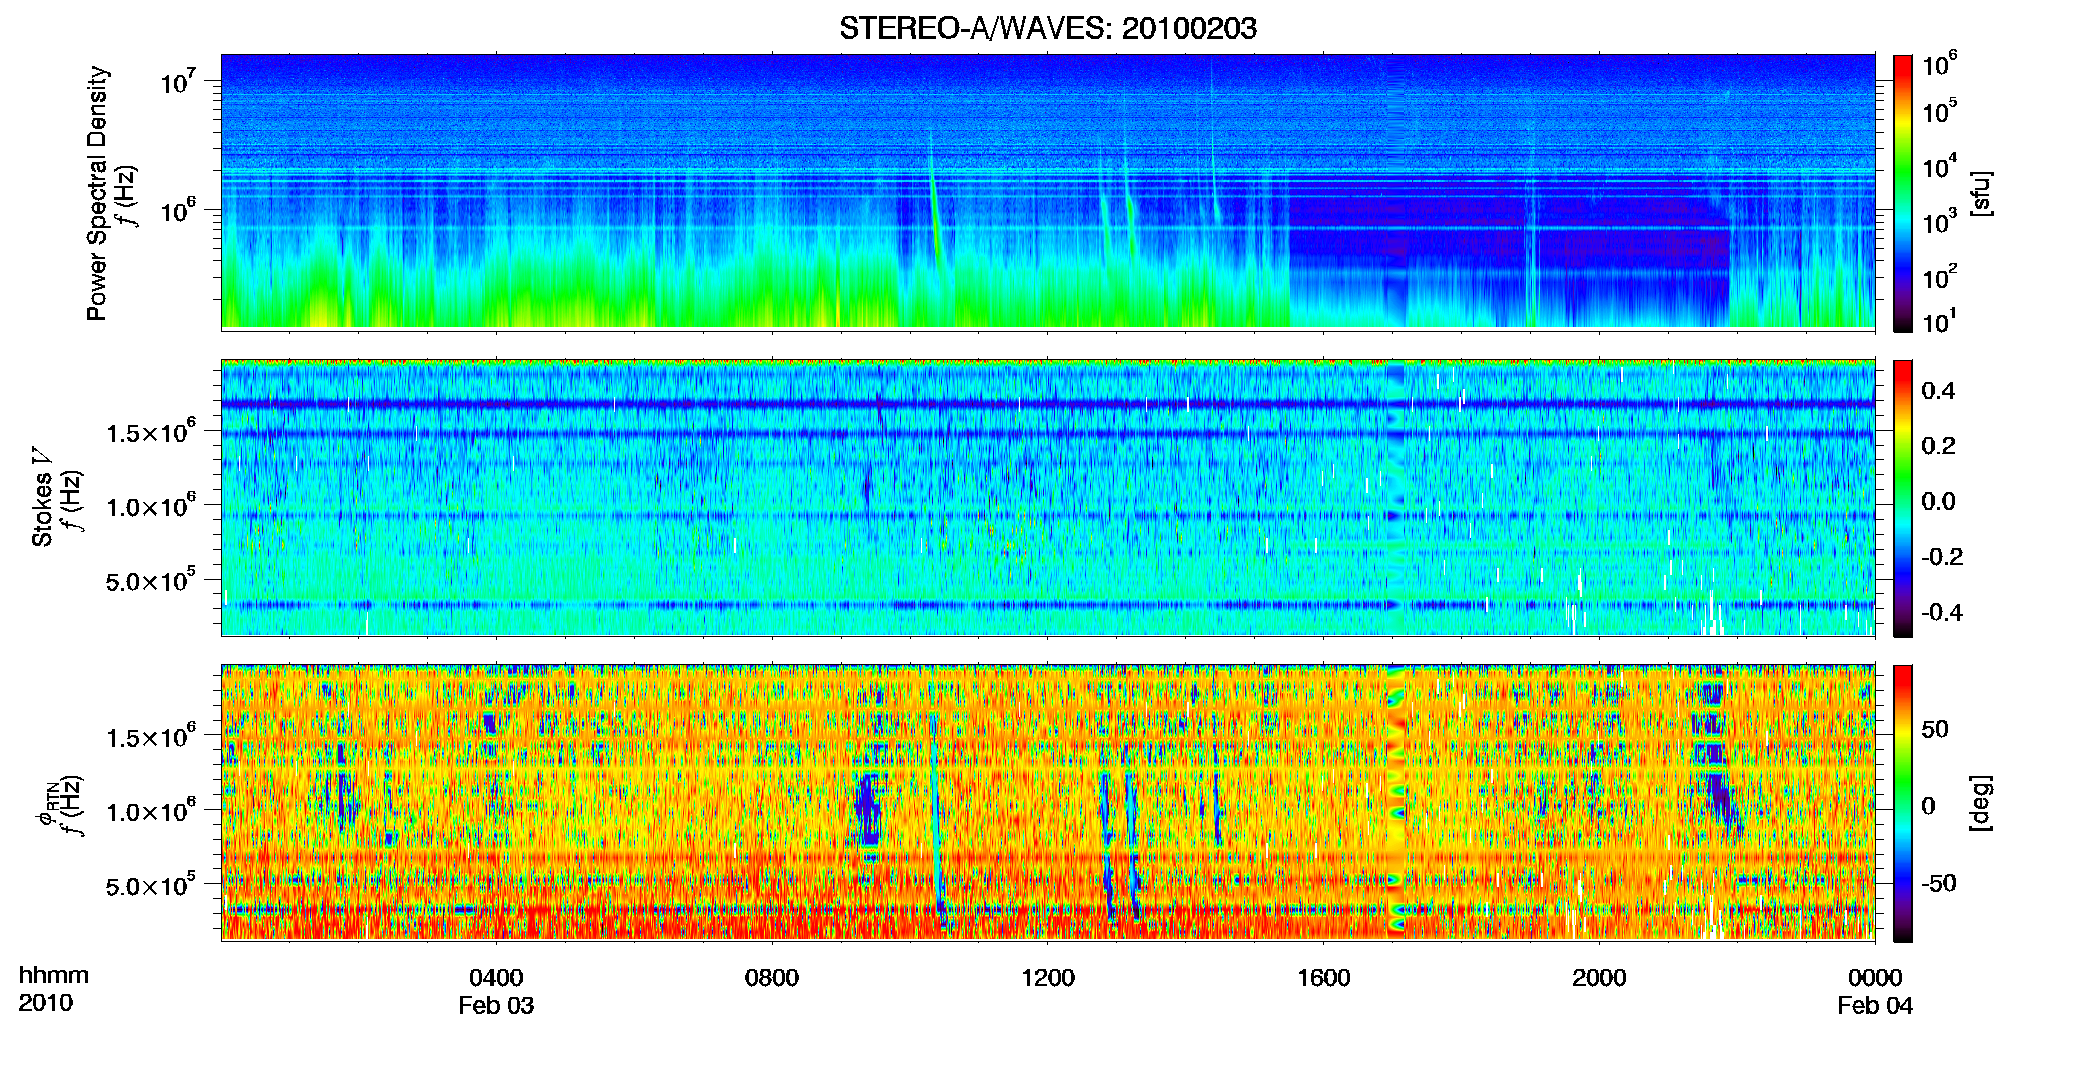Screen dimensions: 2096x1080
Task: Click the 0000 time tick label
Action: point(1875,978)
